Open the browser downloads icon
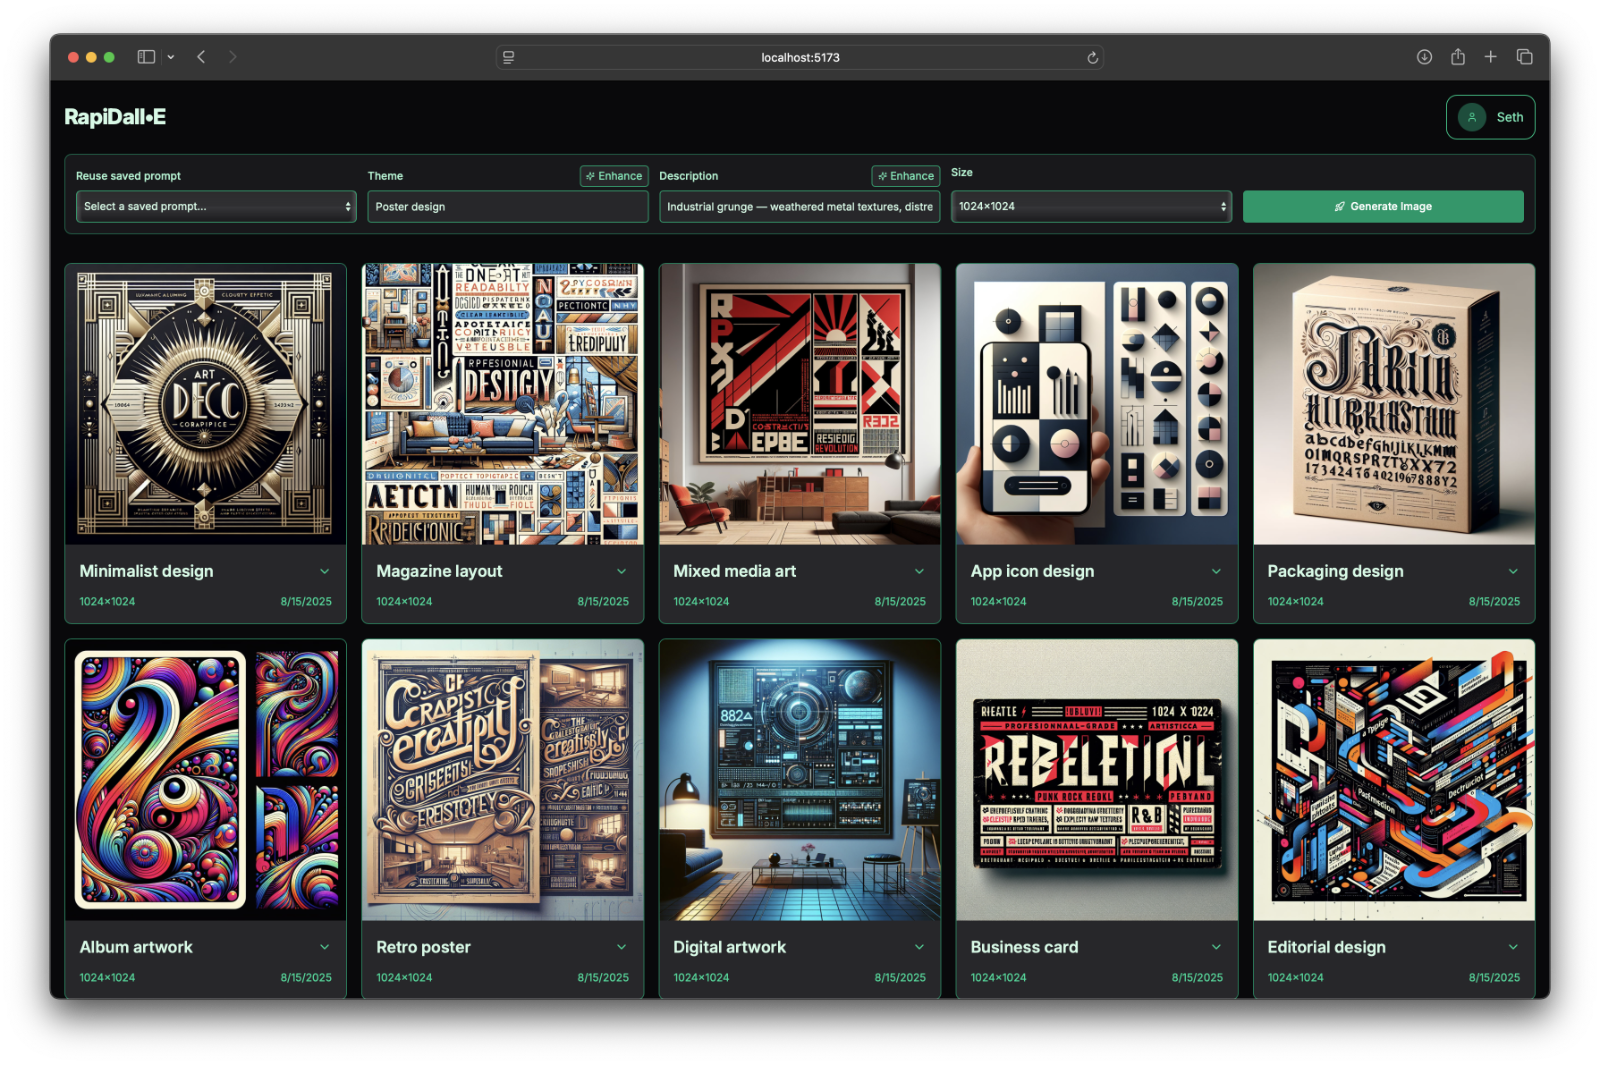The height and width of the screenshot is (1065, 1600). 1424,57
